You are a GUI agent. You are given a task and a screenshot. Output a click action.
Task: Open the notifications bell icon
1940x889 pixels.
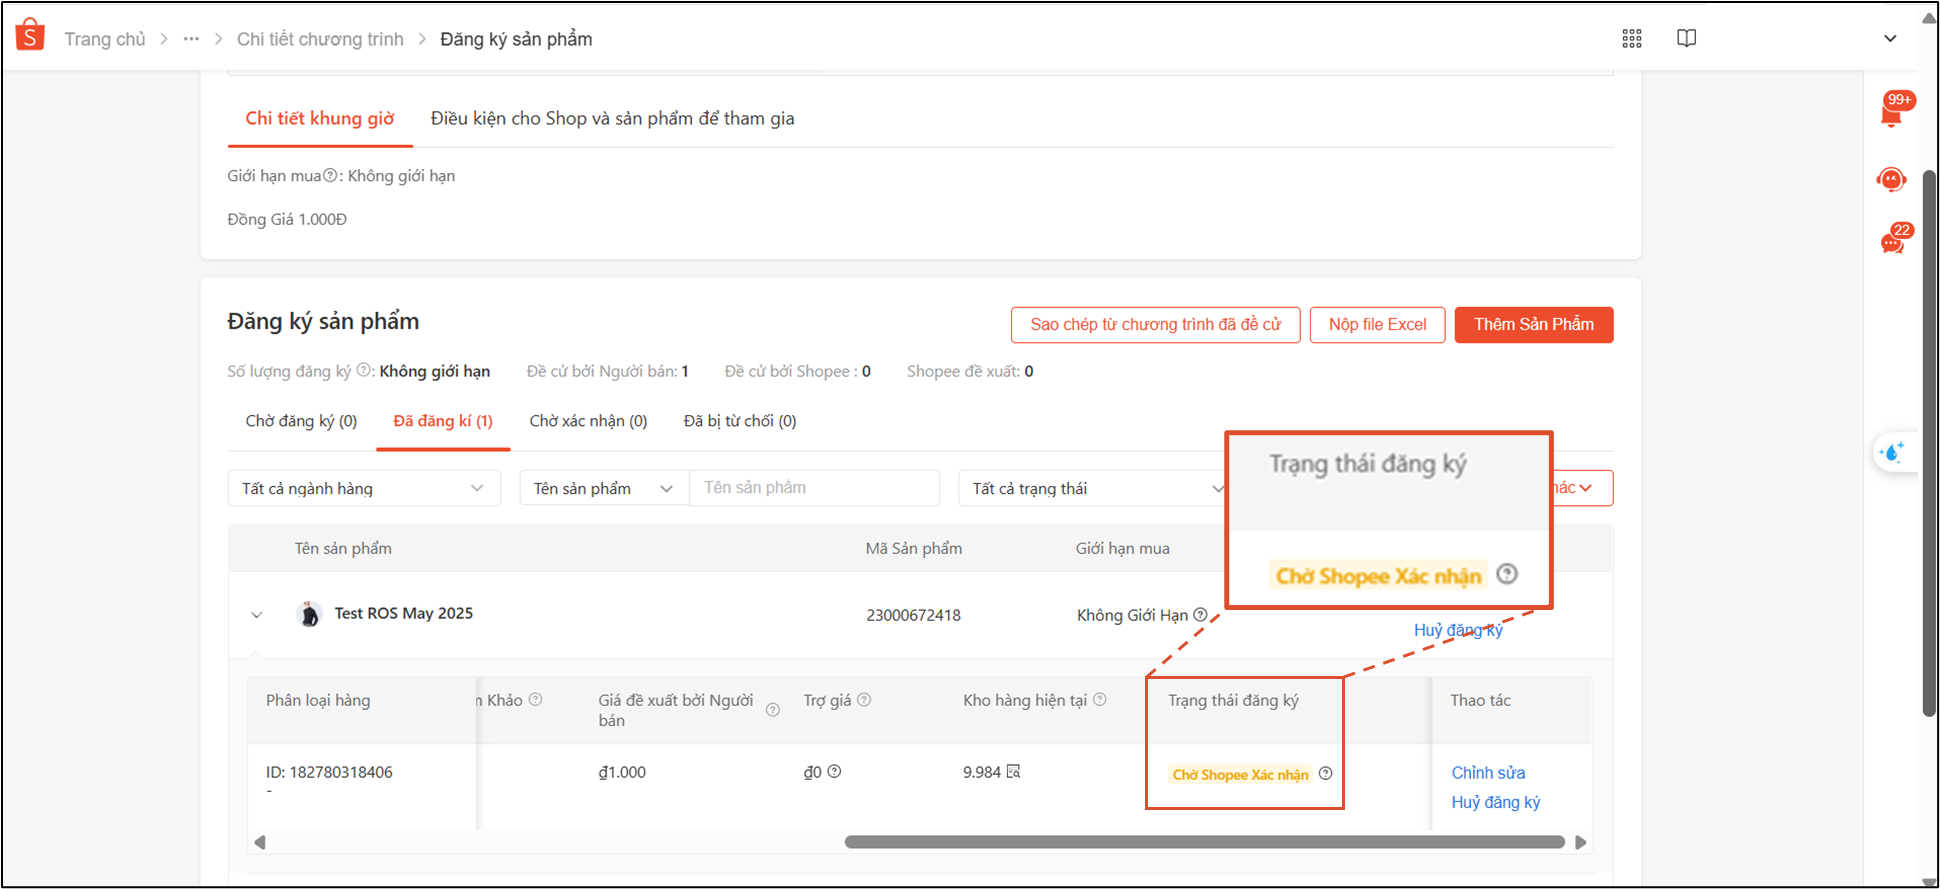1891,113
